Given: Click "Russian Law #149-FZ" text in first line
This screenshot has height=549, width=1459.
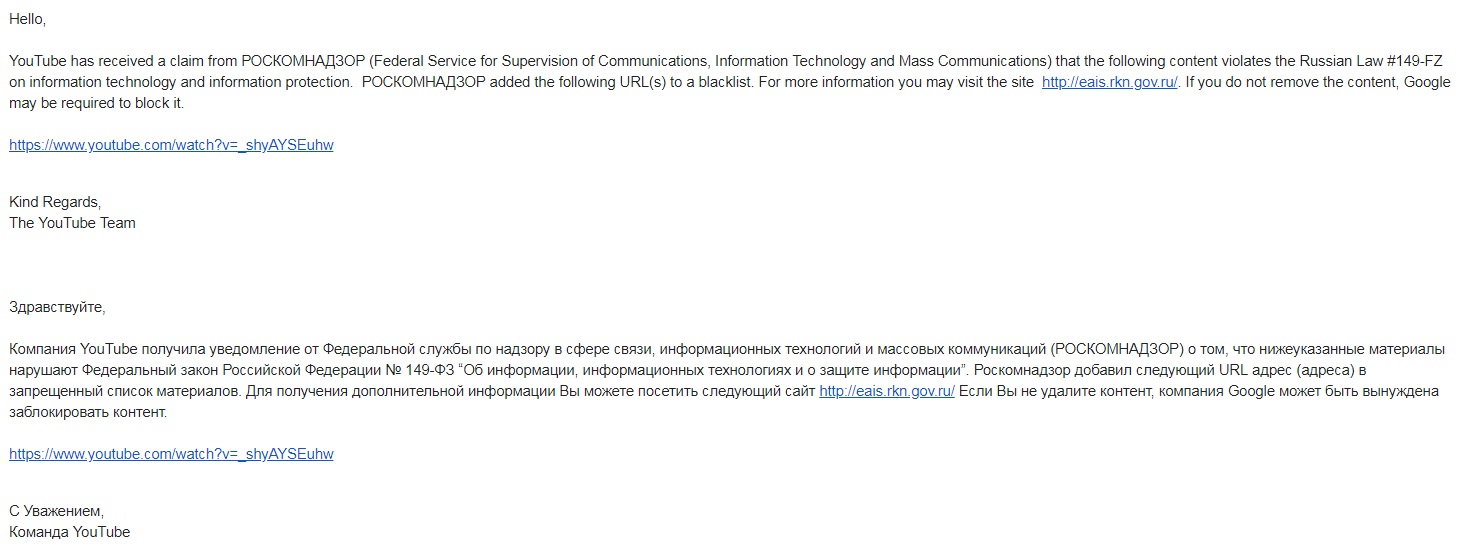Looking at the screenshot, I should [x=1376, y=61].
